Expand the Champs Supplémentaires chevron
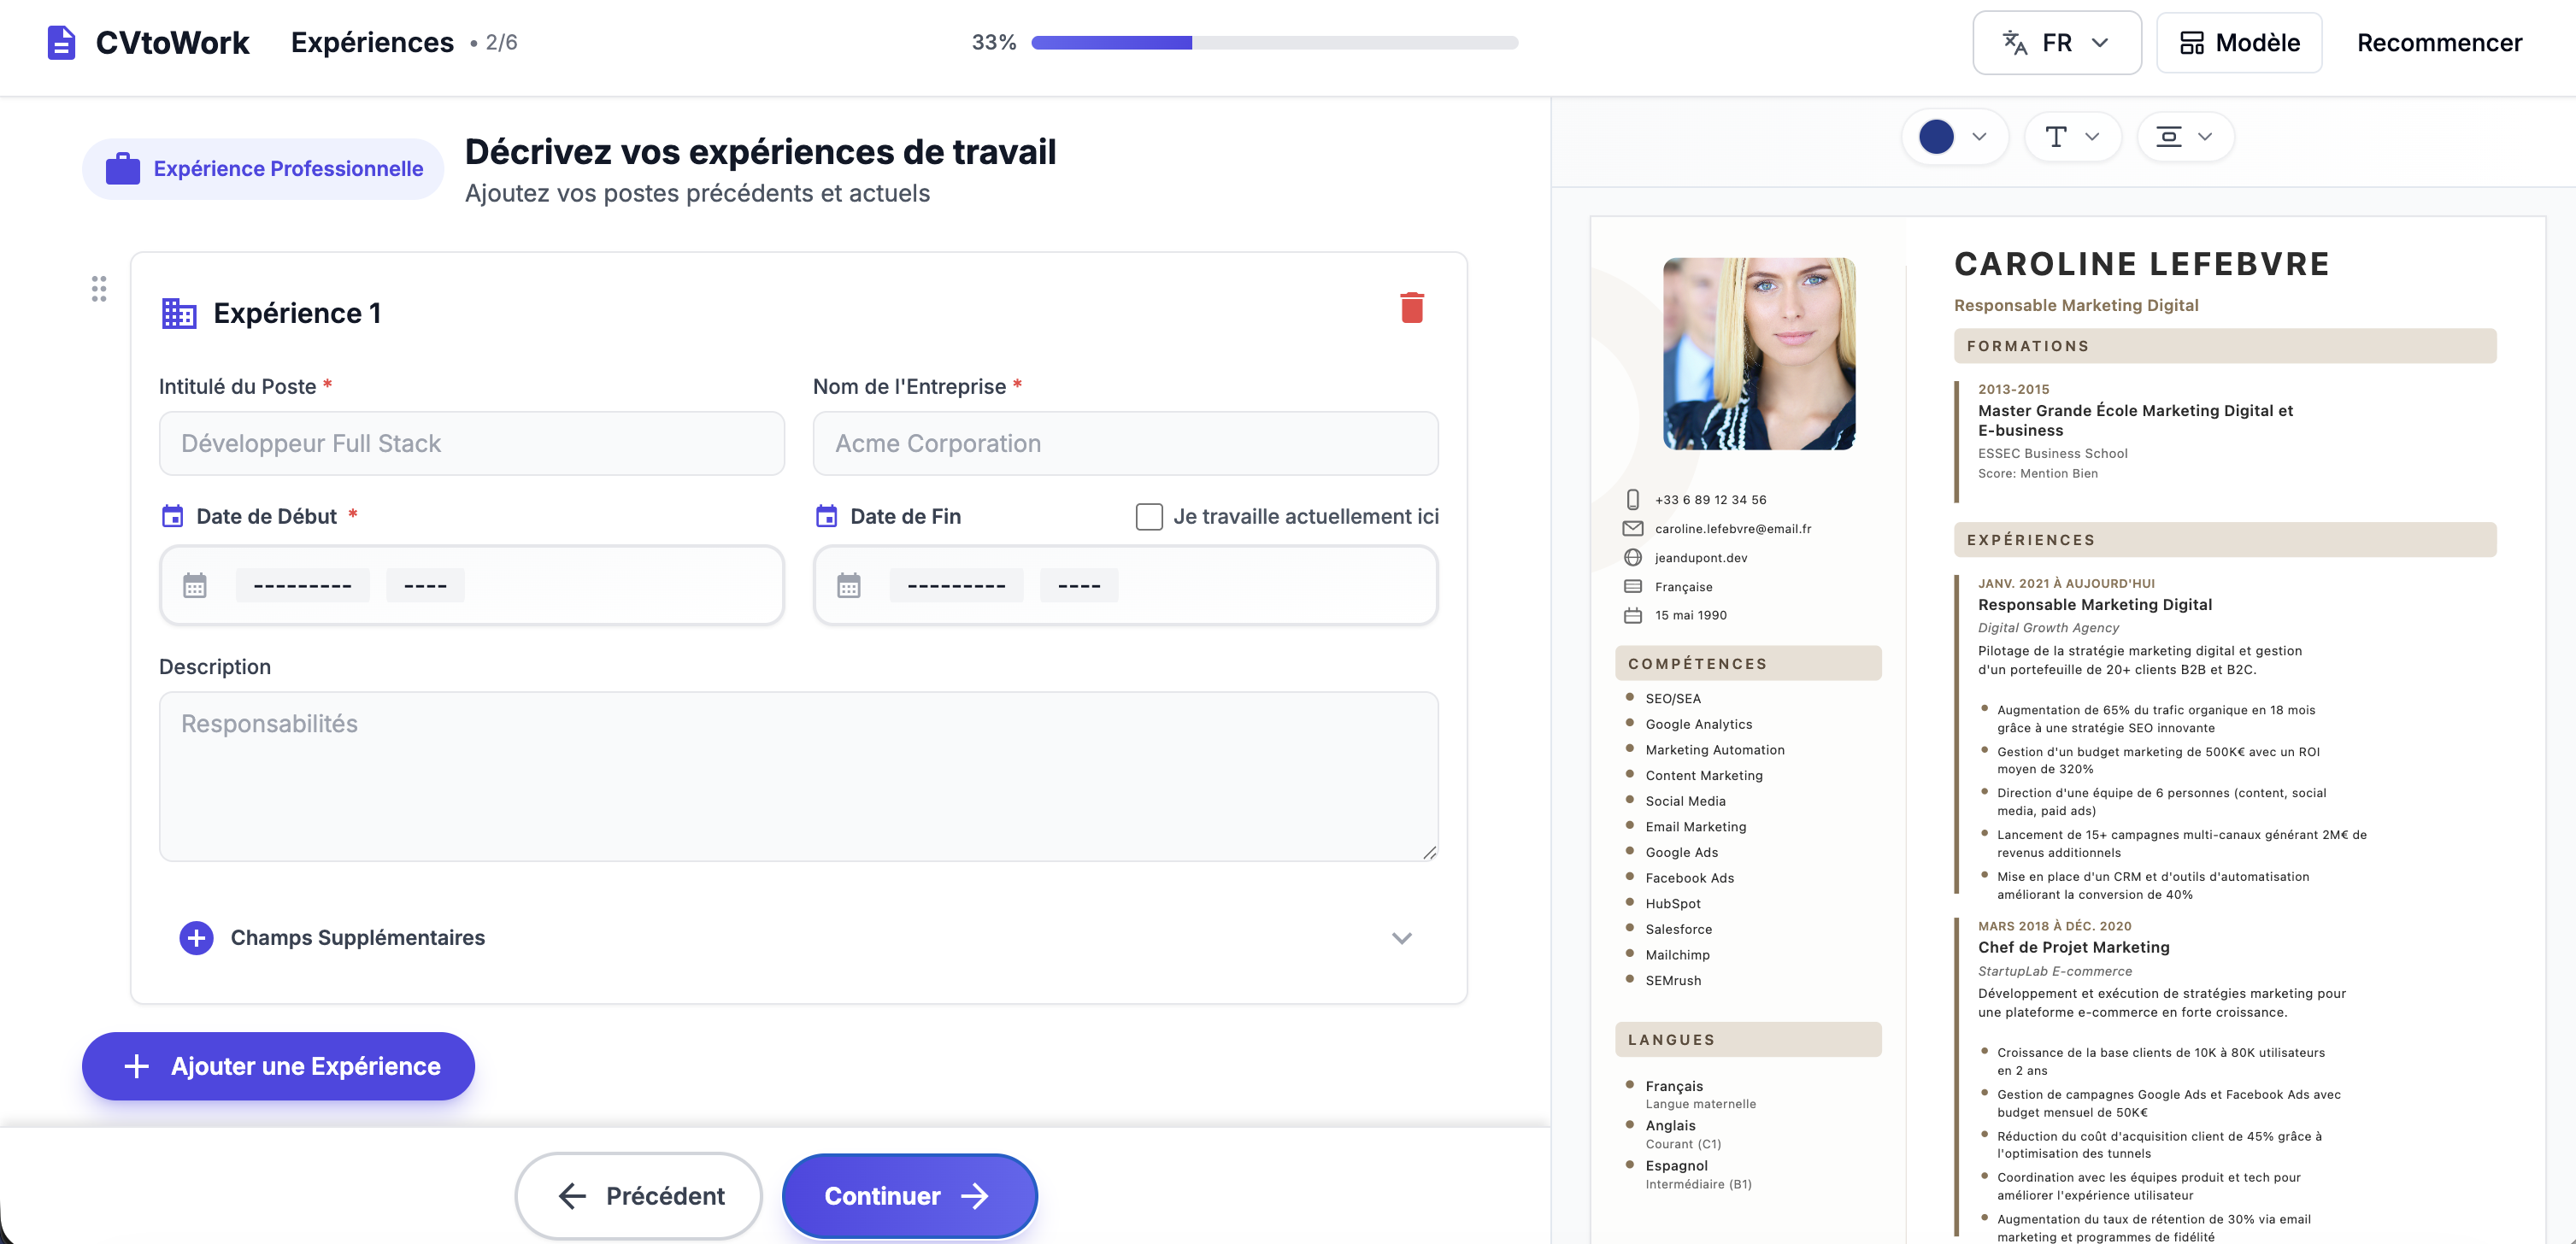 click(1401, 938)
